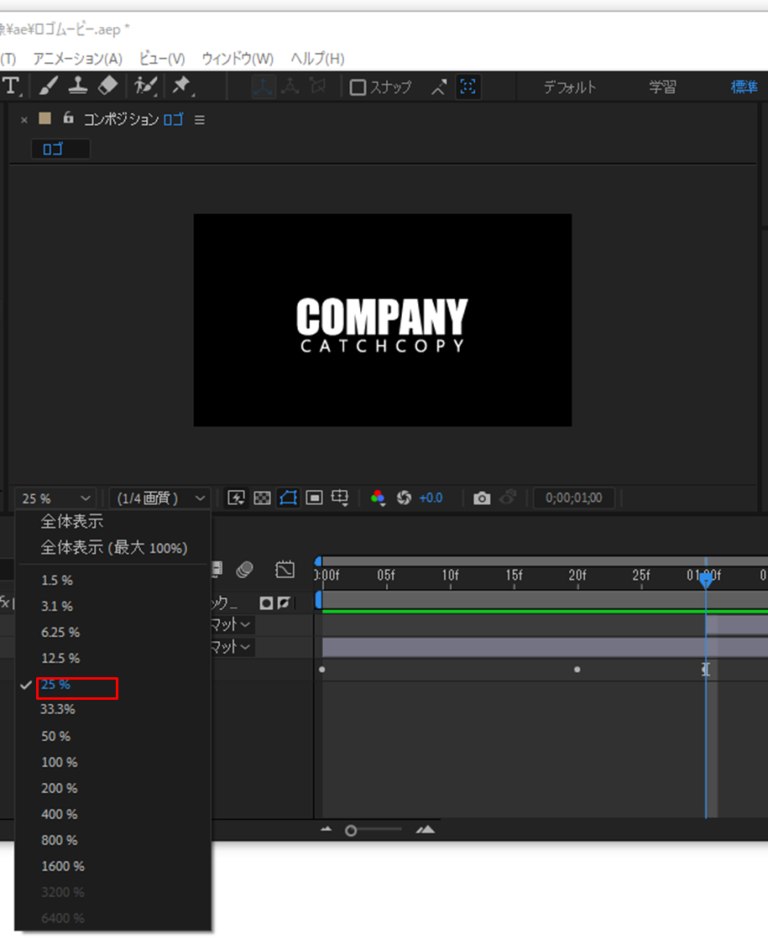Enable the スナップ checkbox
The height and width of the screenshot is (944, 768).
(358, 88)
